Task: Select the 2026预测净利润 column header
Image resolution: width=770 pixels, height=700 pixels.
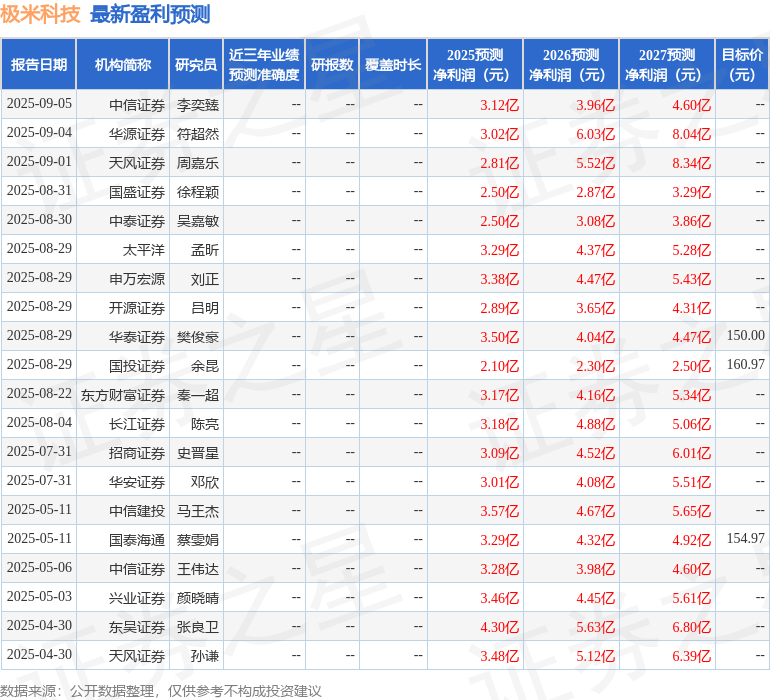Action: point(571,65)
